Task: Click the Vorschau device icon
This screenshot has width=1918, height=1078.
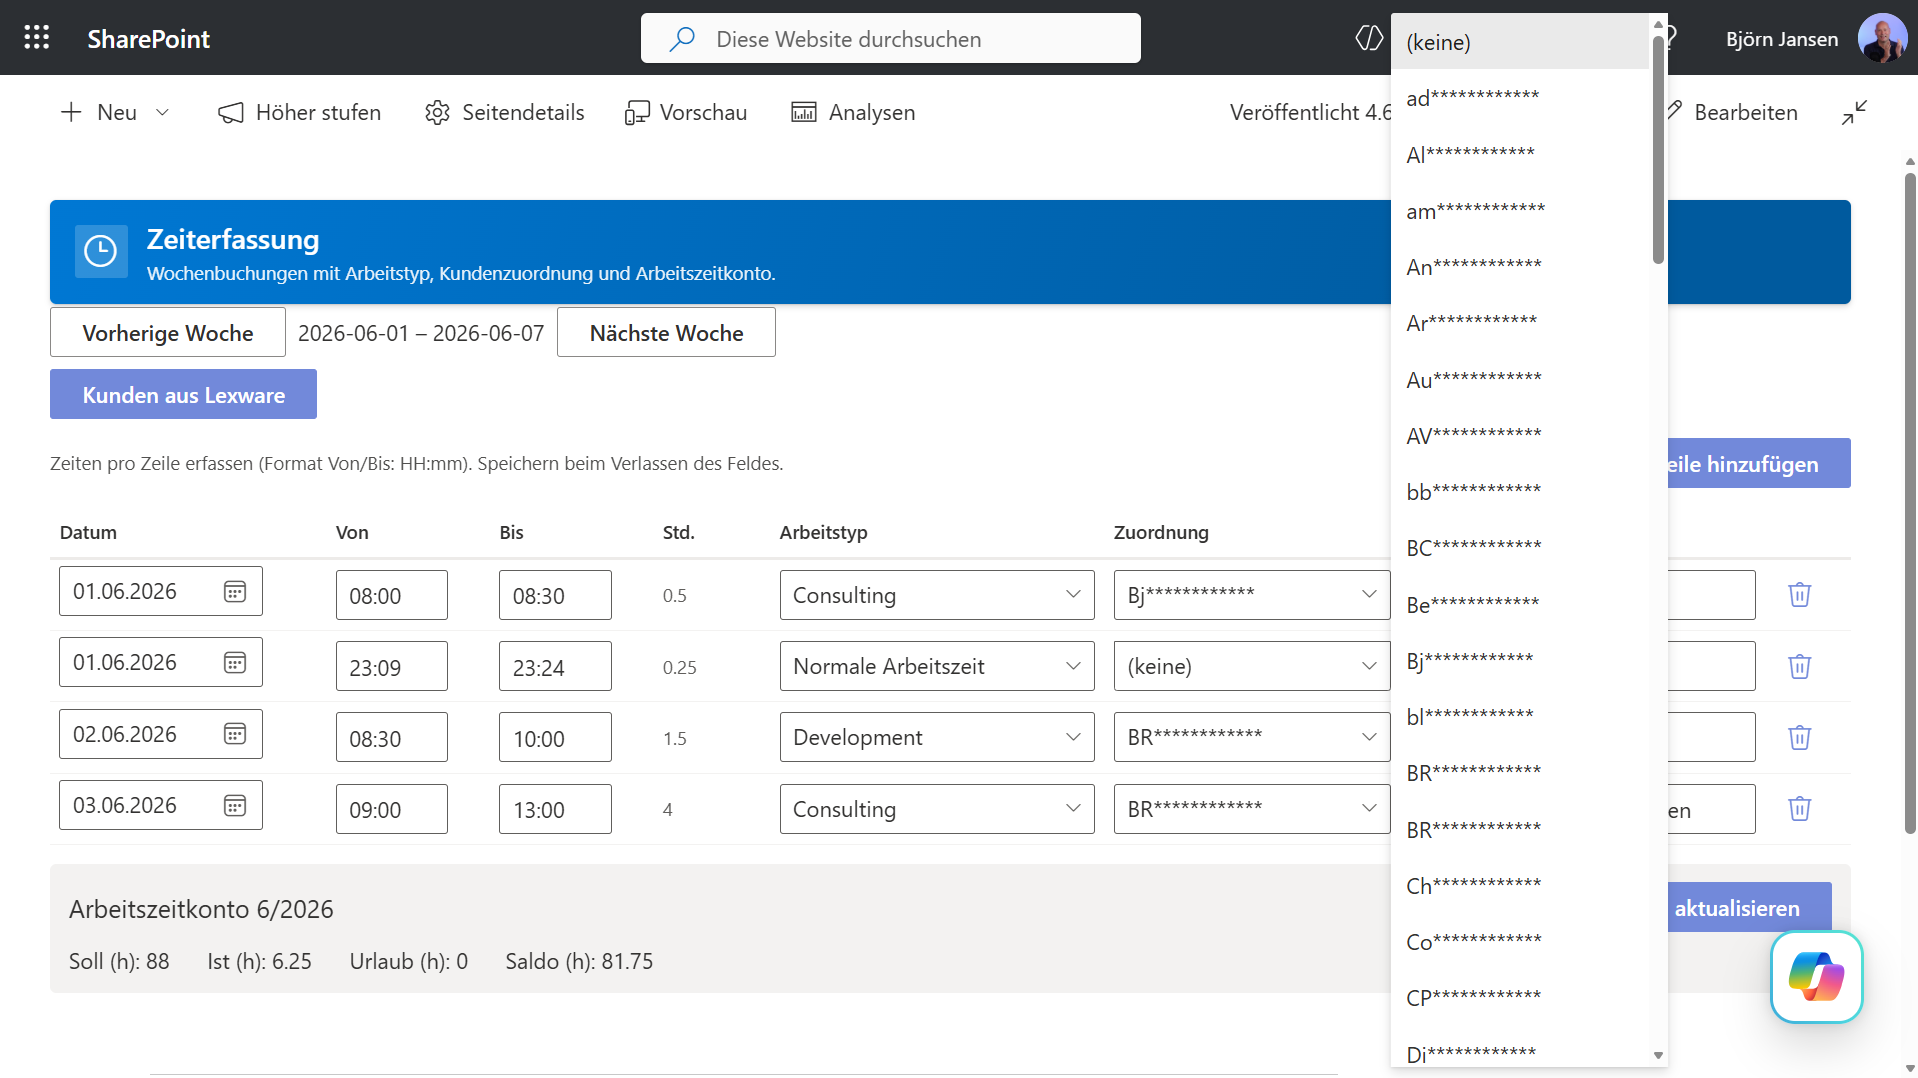Action: (637, 112)
